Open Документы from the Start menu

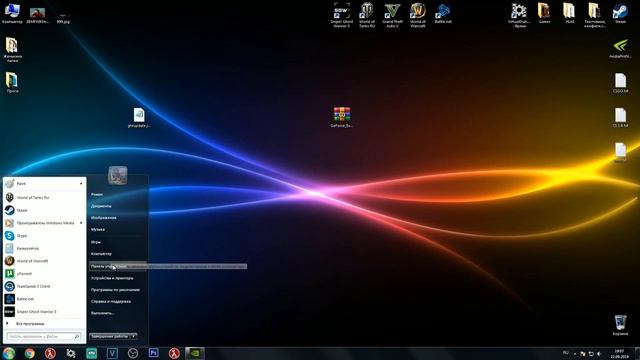tap(101, 206)
